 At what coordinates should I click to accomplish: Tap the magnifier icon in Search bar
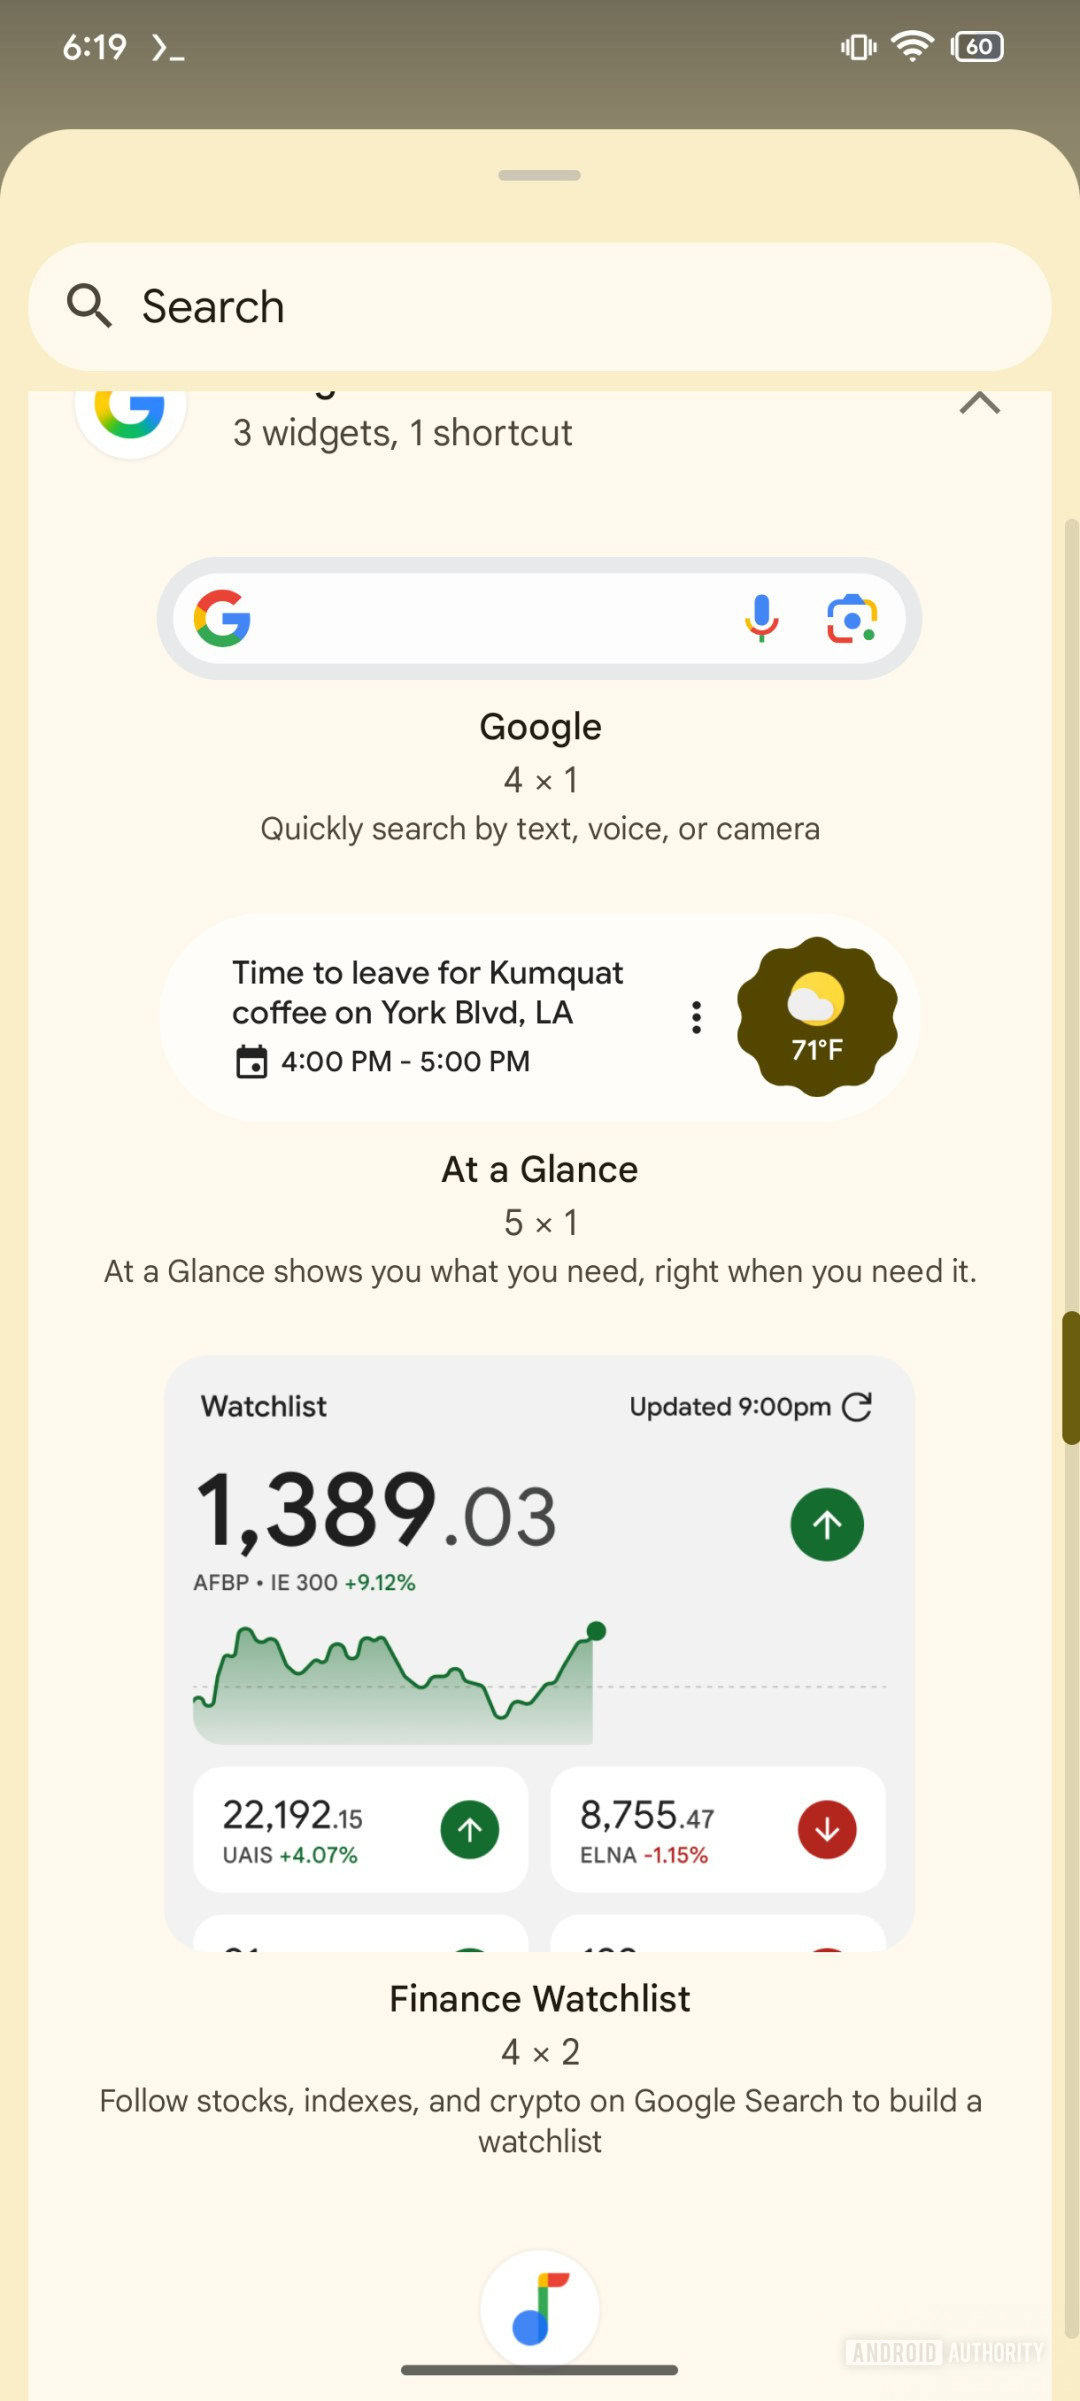89,306
